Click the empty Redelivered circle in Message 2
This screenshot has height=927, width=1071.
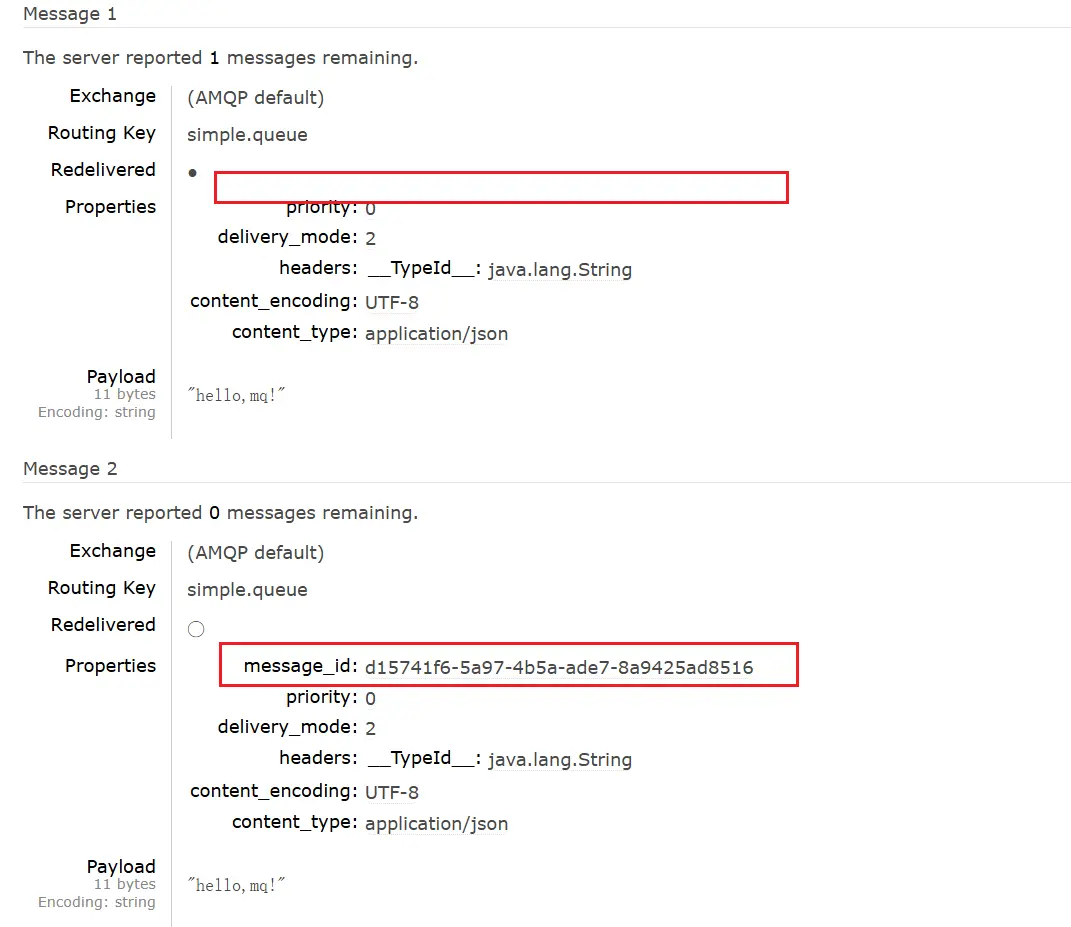pyautogui.click(x=196, y=629)
